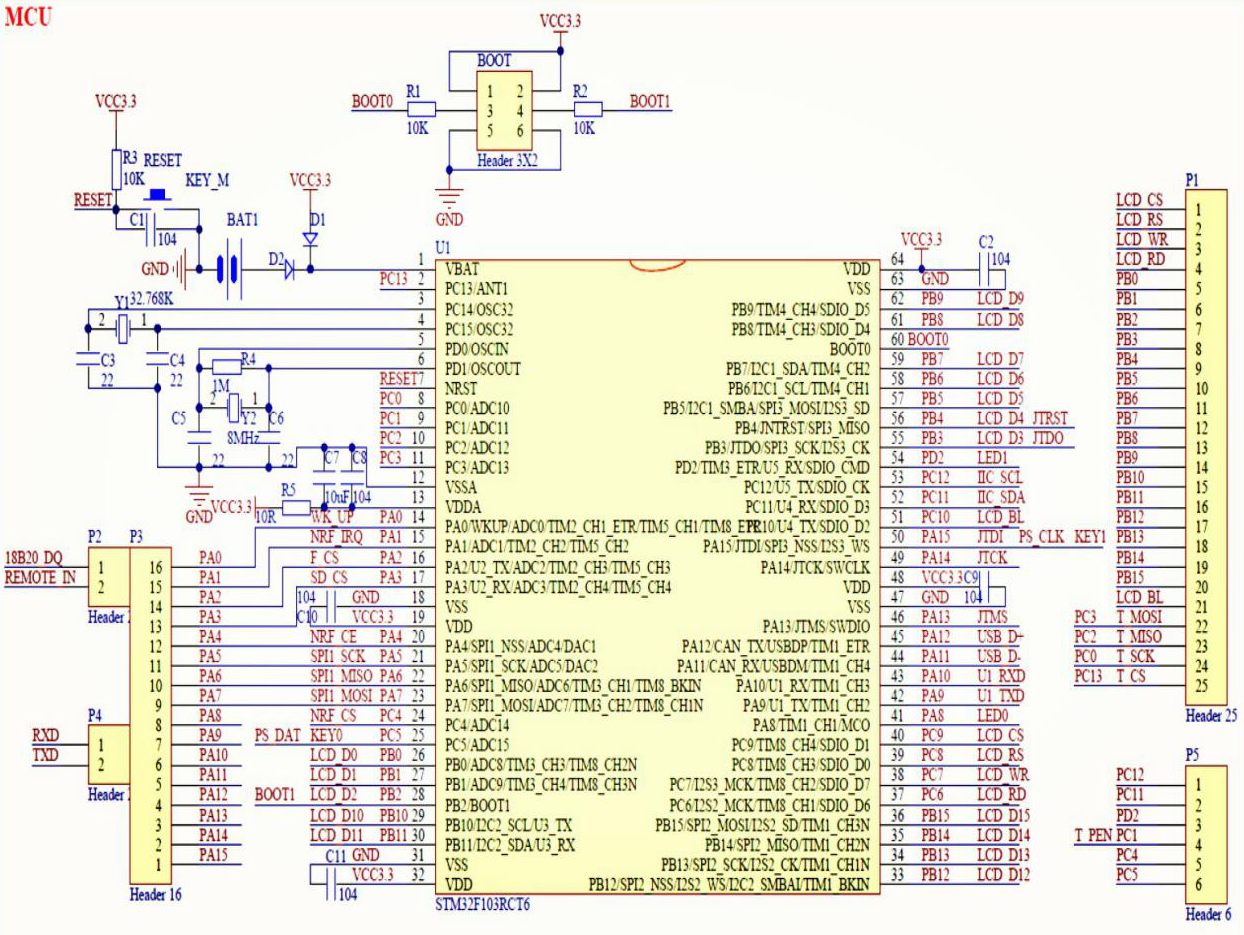1244x935 pixels.
Task: Select resistor R2 next to BOOT1
Action: [588, 109]
